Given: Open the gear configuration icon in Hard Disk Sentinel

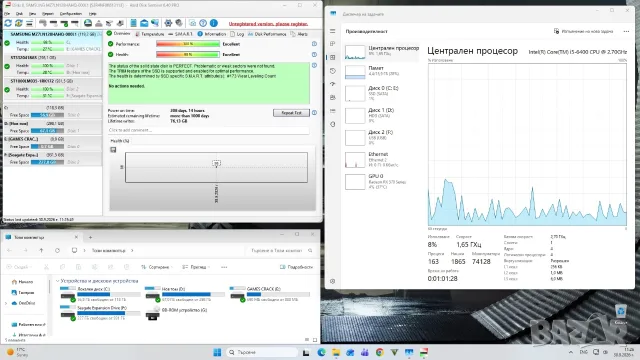Looking at the screenshot, I should coord(168,23).
